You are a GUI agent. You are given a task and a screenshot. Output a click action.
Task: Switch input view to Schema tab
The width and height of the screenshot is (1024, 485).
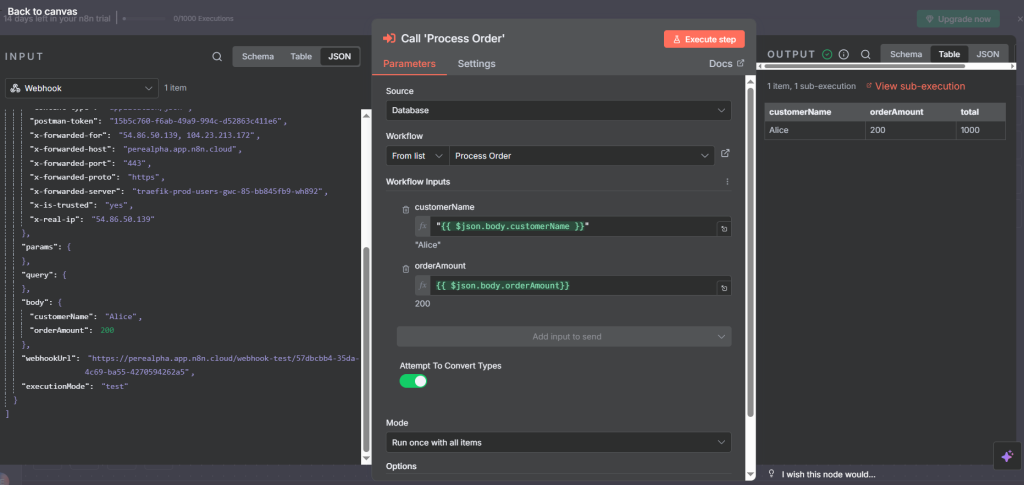[256, 57]
